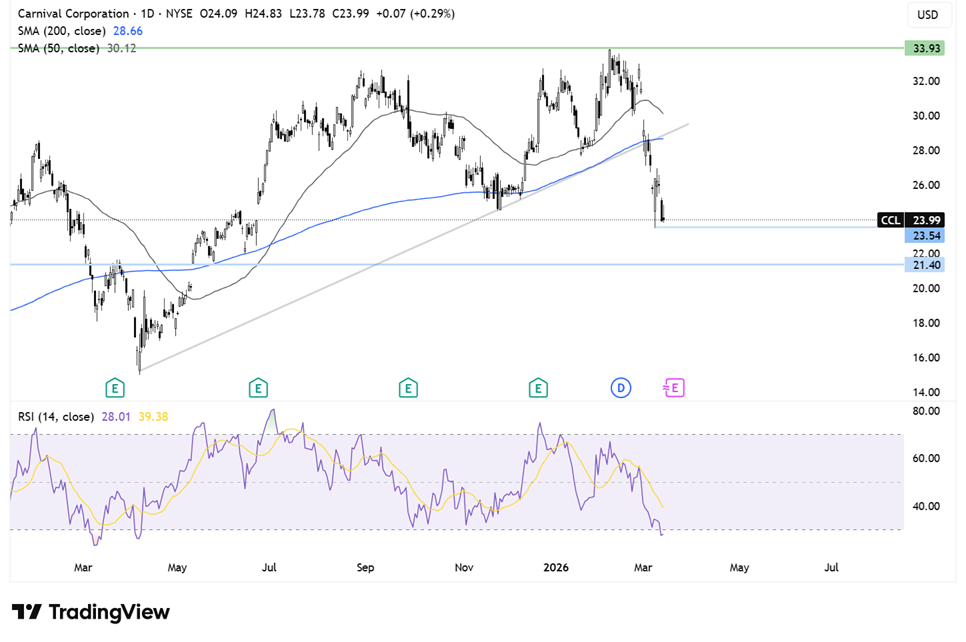Click the +0.07 (+0.29%) change value
This screenshot has height=642, width=966.
point(416,14)
